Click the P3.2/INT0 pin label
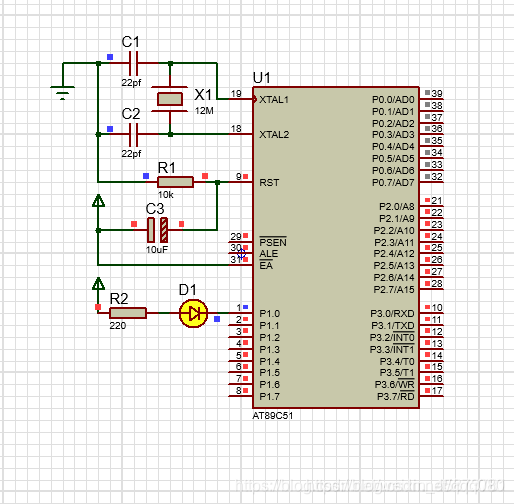Image resolution: width=514 pixels, height=504 pixels. (x=392, y=338)
